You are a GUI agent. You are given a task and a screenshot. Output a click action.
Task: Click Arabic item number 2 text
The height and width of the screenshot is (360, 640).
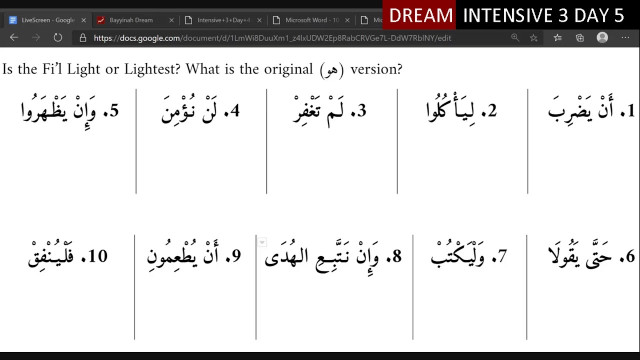tap(461, 109)
